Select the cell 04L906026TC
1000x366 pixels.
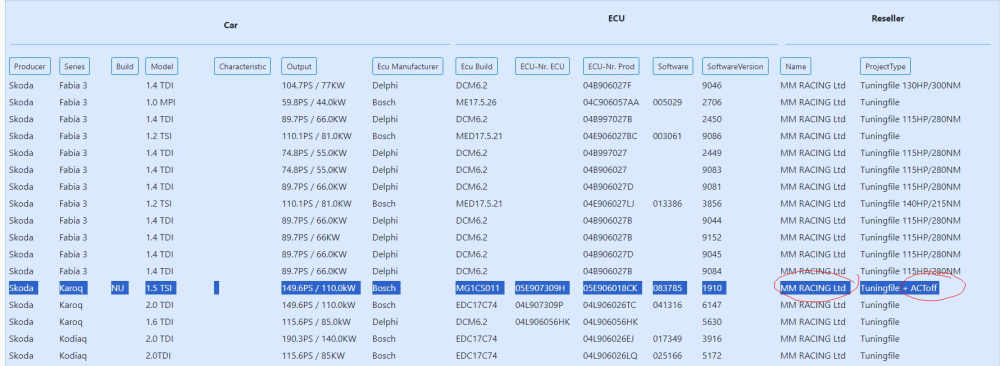[610, 305]
